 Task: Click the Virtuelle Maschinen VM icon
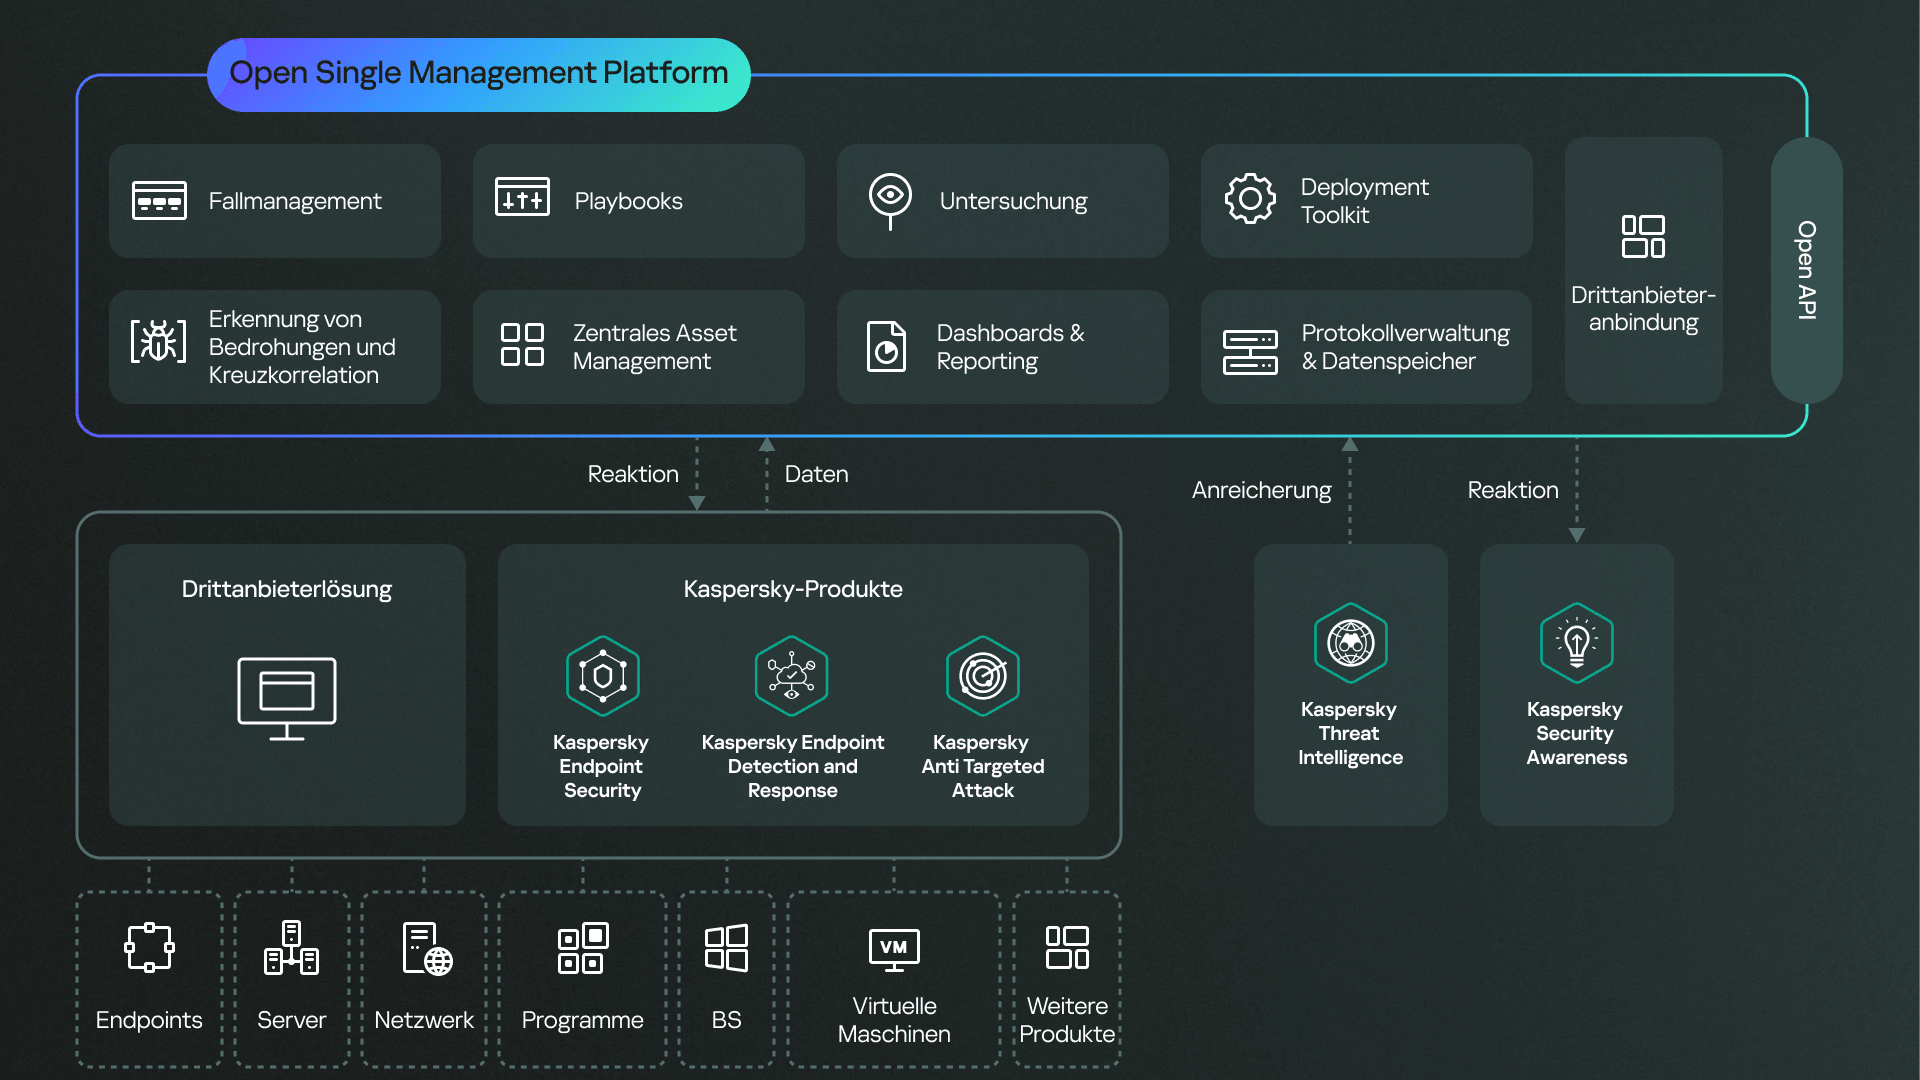[894, 950]
